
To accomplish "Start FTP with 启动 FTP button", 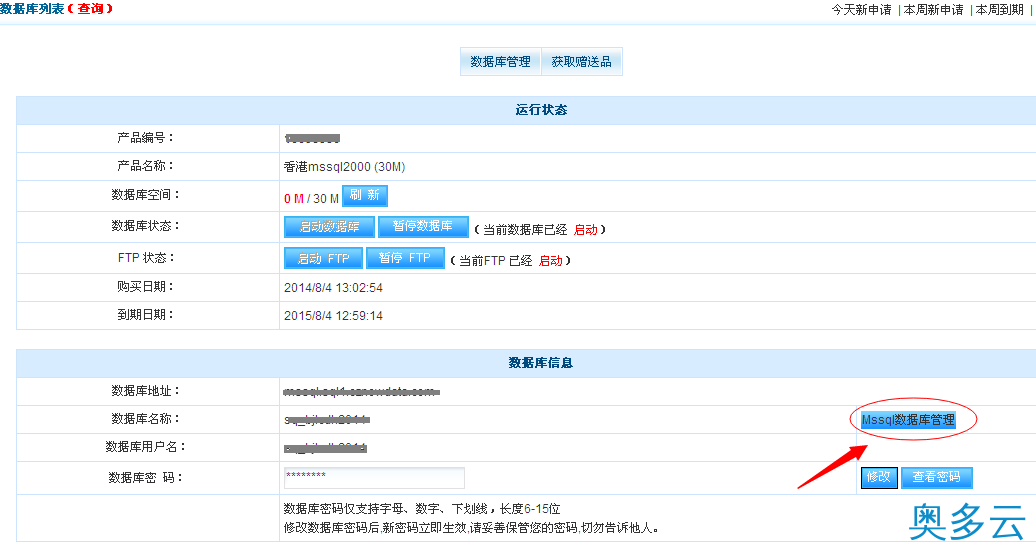I will click(323, 258).
